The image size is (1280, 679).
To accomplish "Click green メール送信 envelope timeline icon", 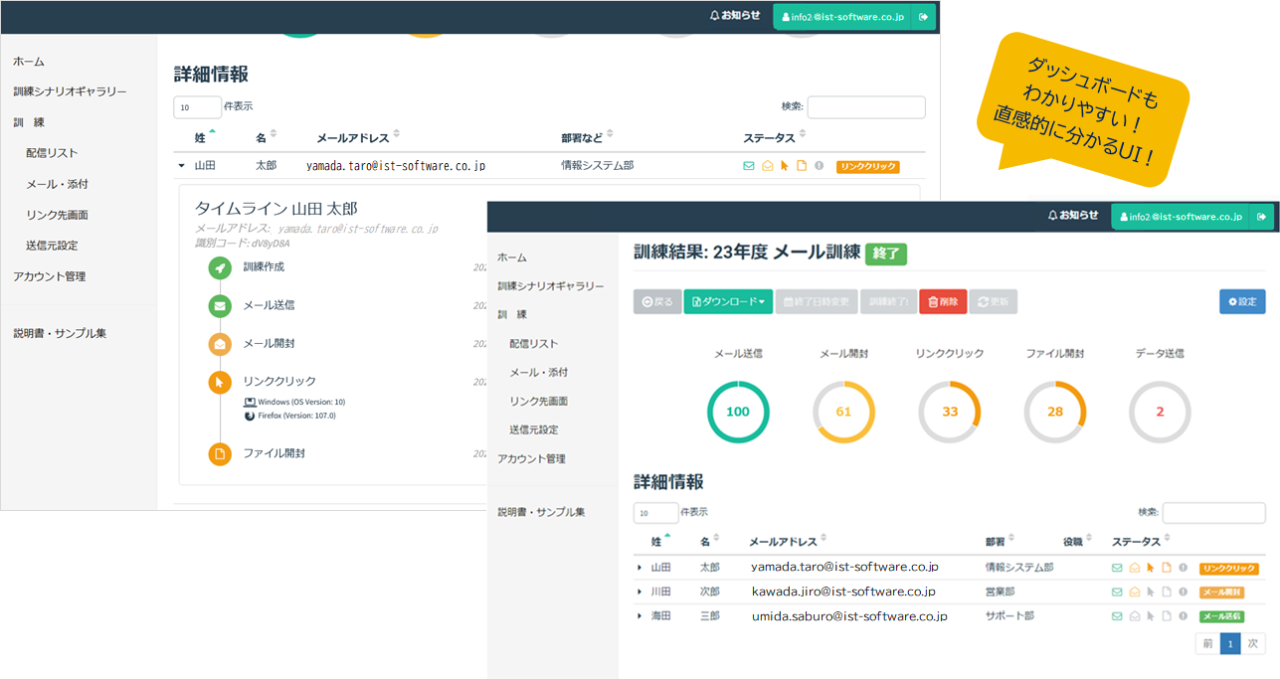I will pyautogui.click(x=219, y=305).
